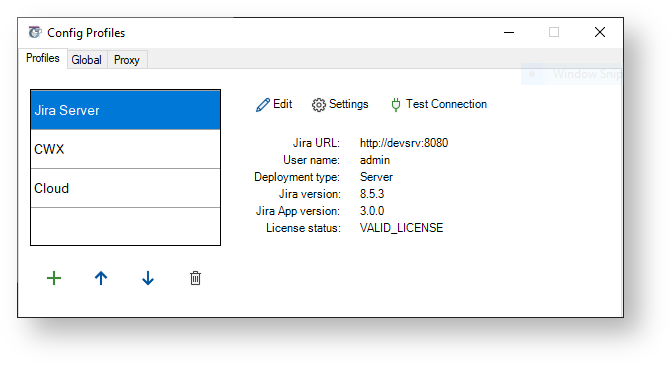Delete the profile using the trash icon
This screenshot has width=672, height=366.
[x=195, y=278]
